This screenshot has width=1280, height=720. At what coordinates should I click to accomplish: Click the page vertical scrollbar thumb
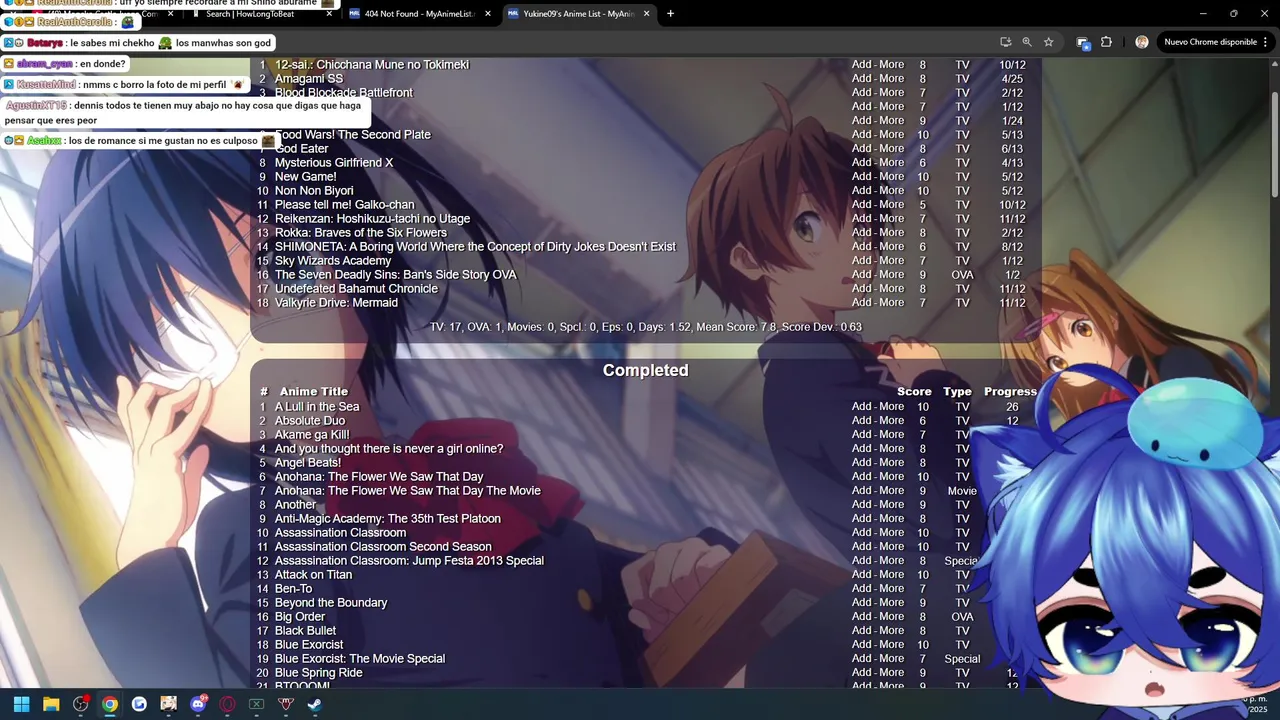point(1274,145)
